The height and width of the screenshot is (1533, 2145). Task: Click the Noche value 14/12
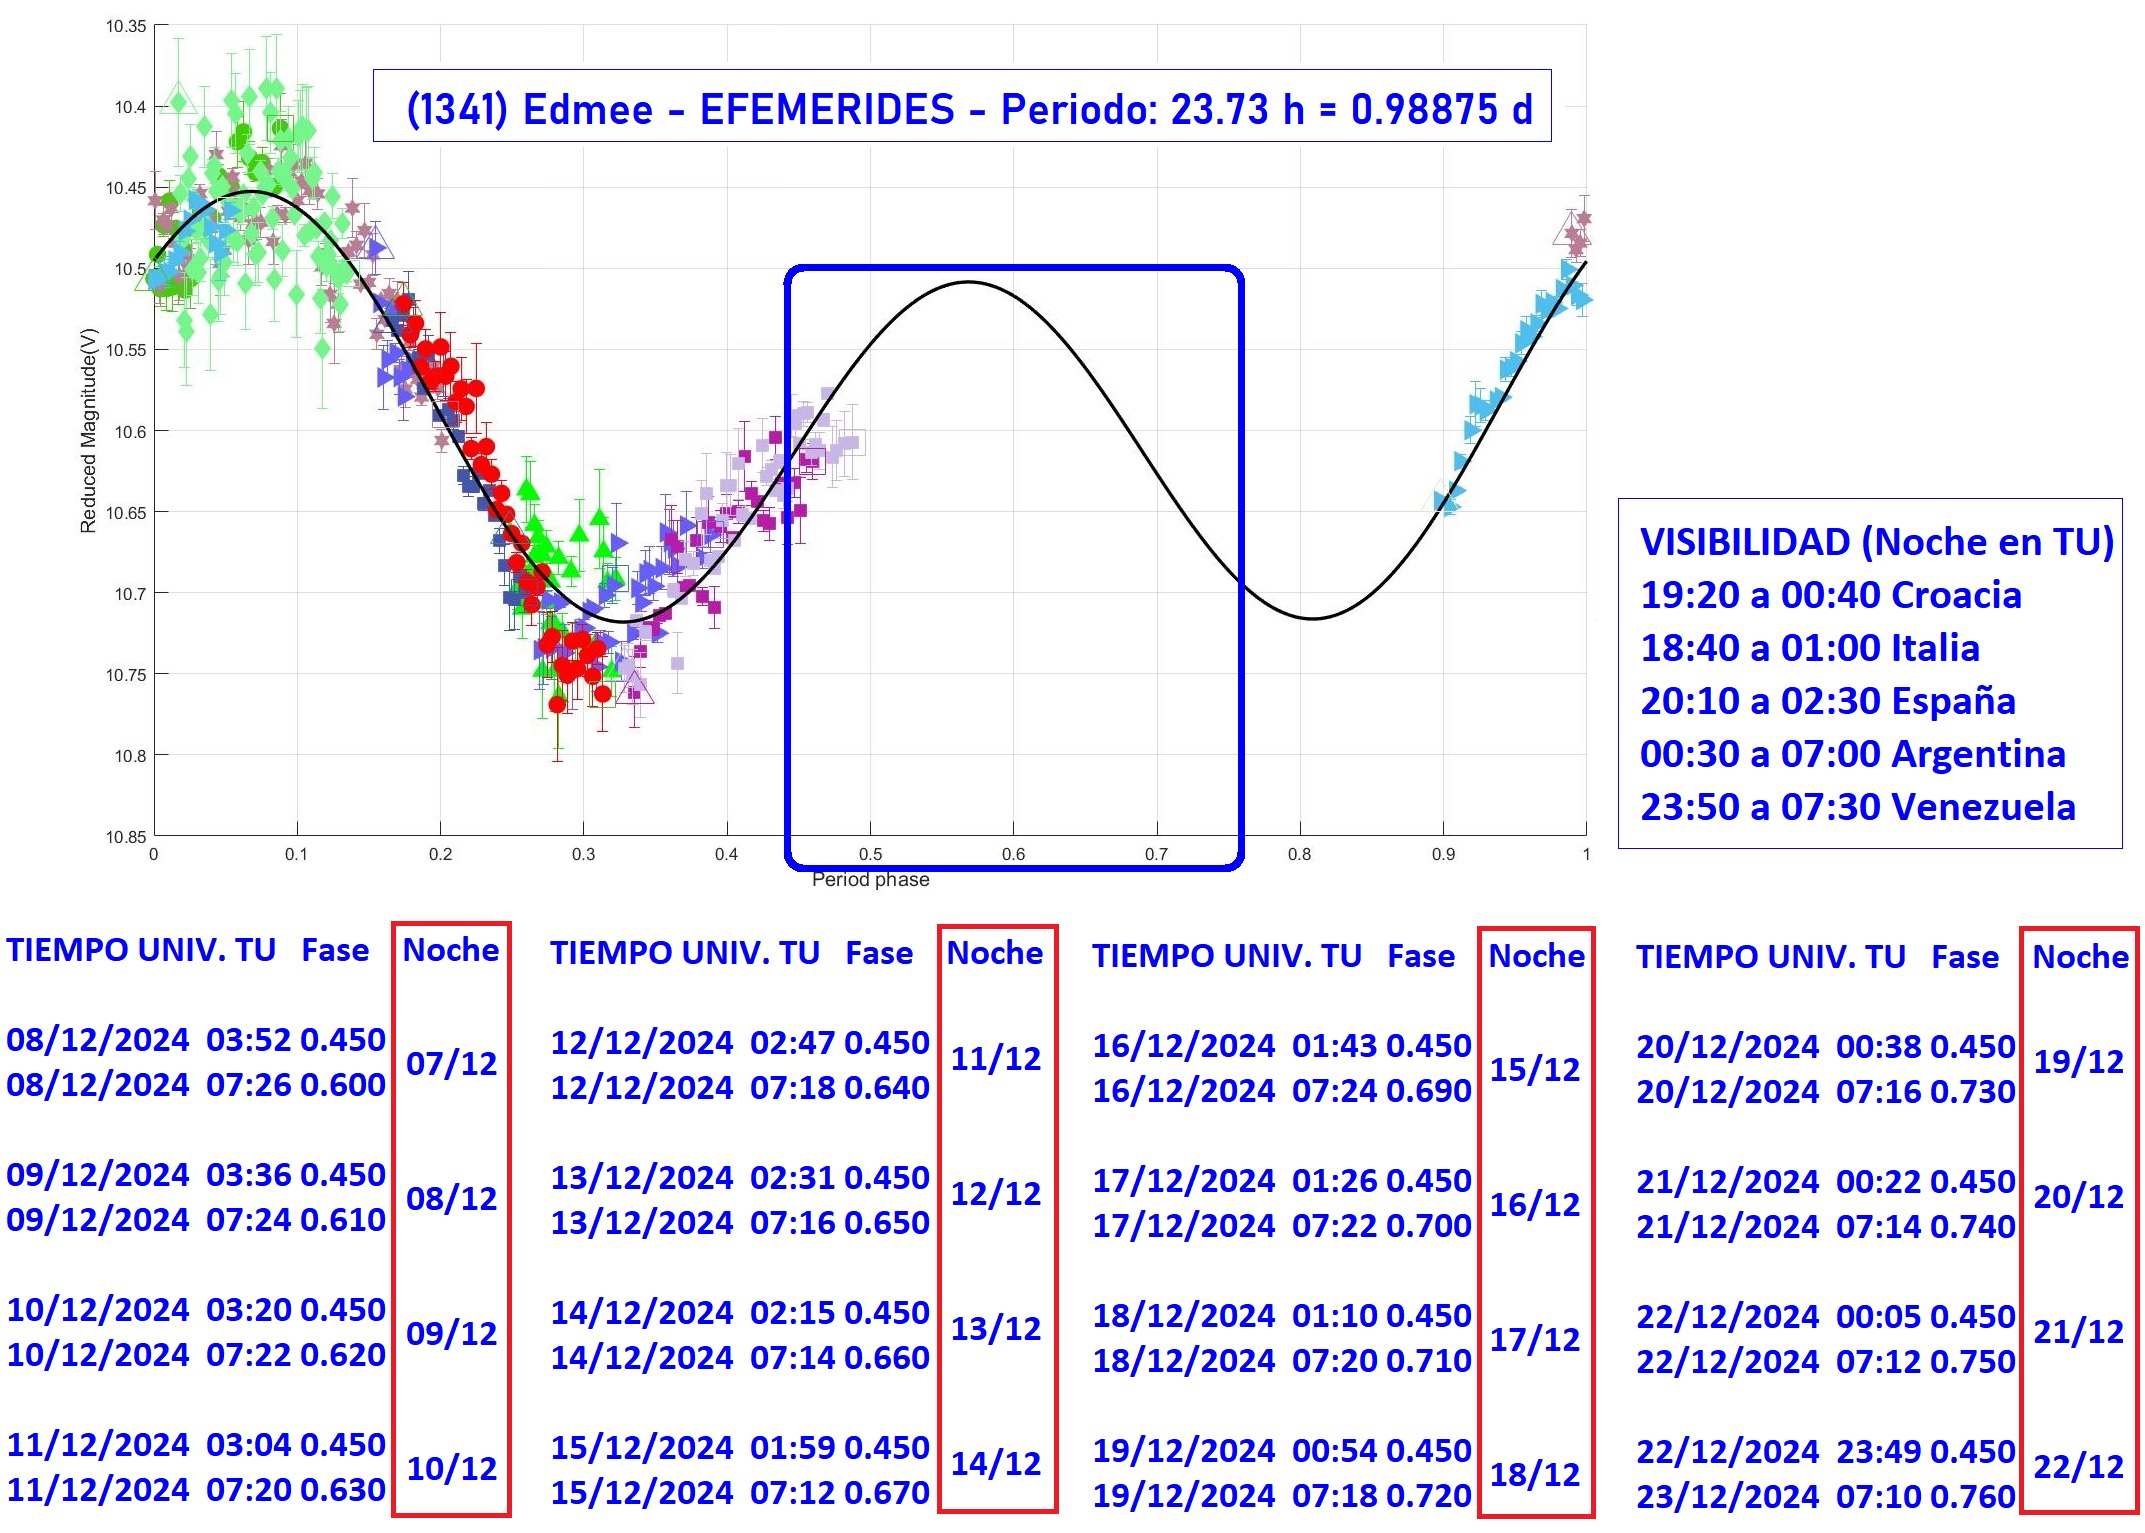pos(995,1463)
